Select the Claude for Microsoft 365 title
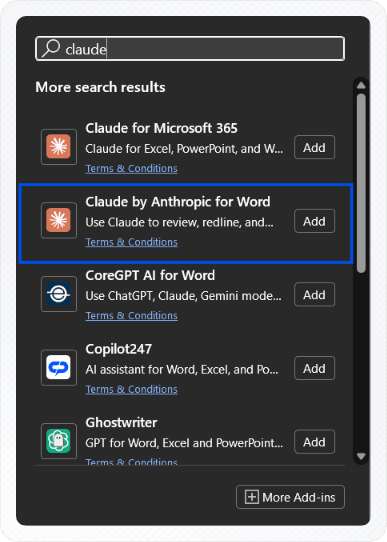The width and height of the screenshot is (387, 542). [161, 128]
